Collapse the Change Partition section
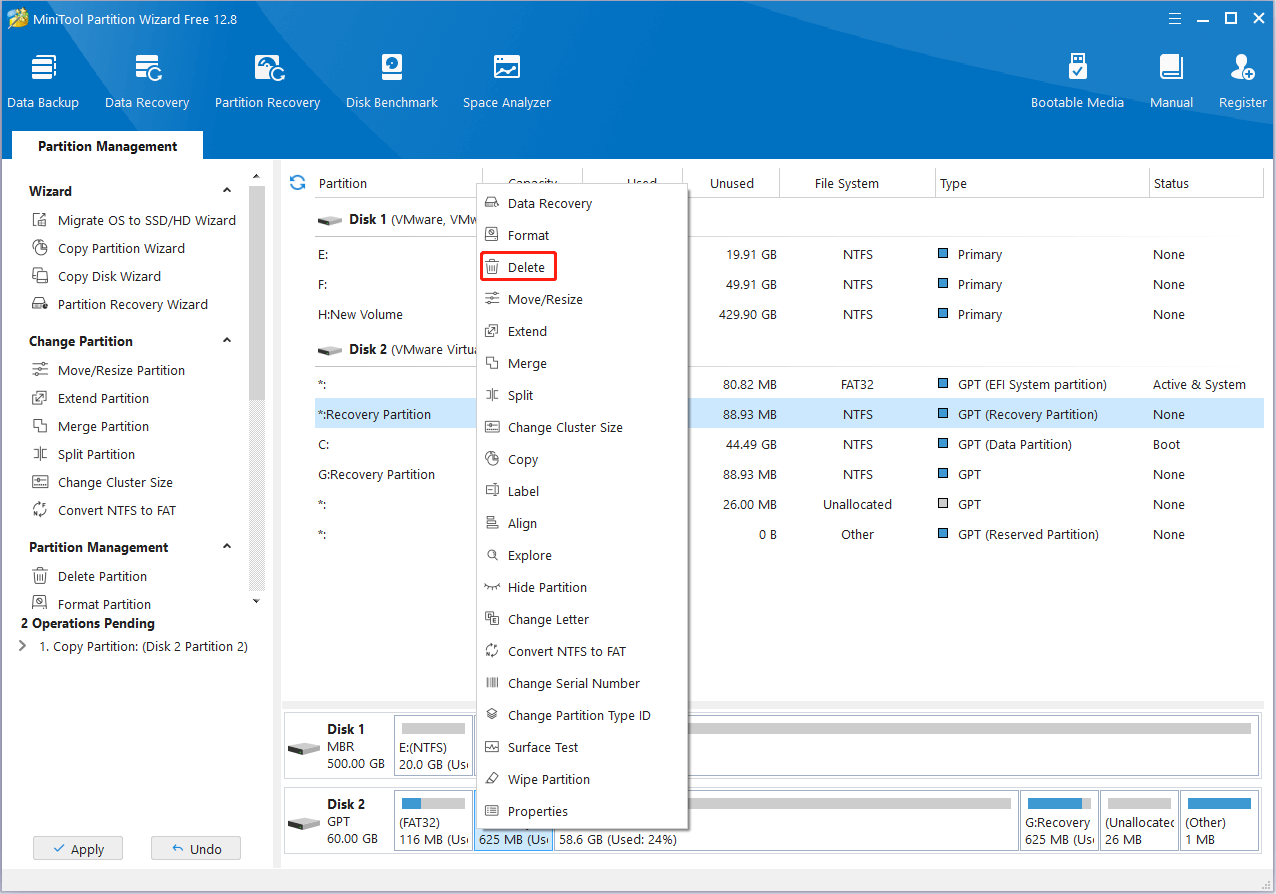The image size is (1276, 894). [227, 341]
